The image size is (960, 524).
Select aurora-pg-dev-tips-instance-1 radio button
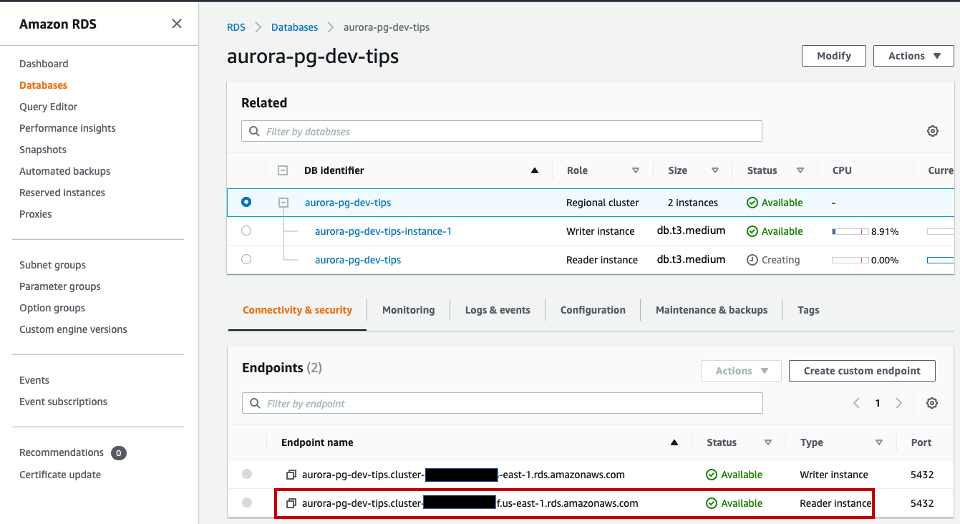pyautogui.click(x=246, y=231)
